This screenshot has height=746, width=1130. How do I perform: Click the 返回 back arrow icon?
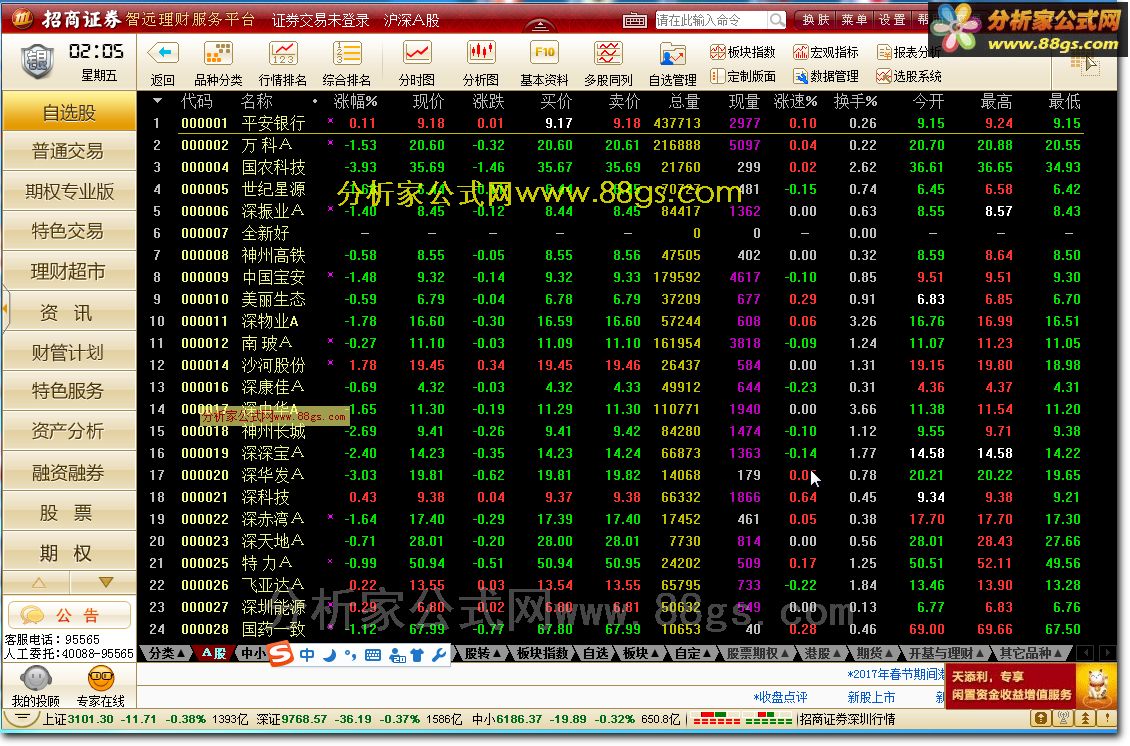[163, 53]
